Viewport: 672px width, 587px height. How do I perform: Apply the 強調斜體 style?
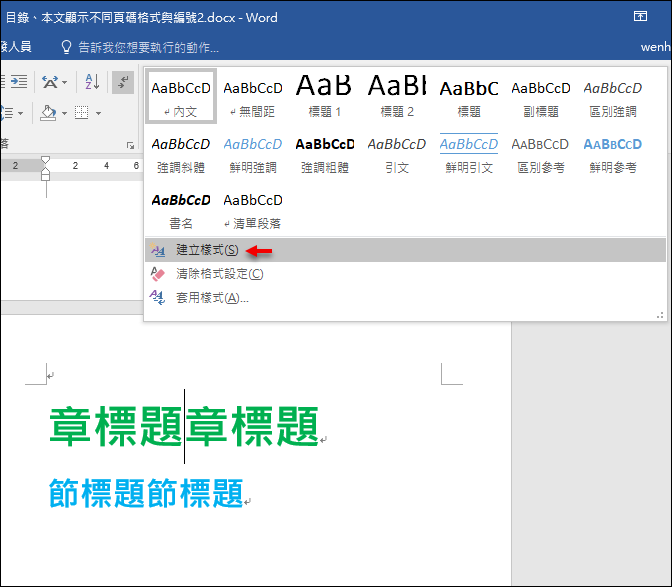pyautogui.click(x=181, y=153)
